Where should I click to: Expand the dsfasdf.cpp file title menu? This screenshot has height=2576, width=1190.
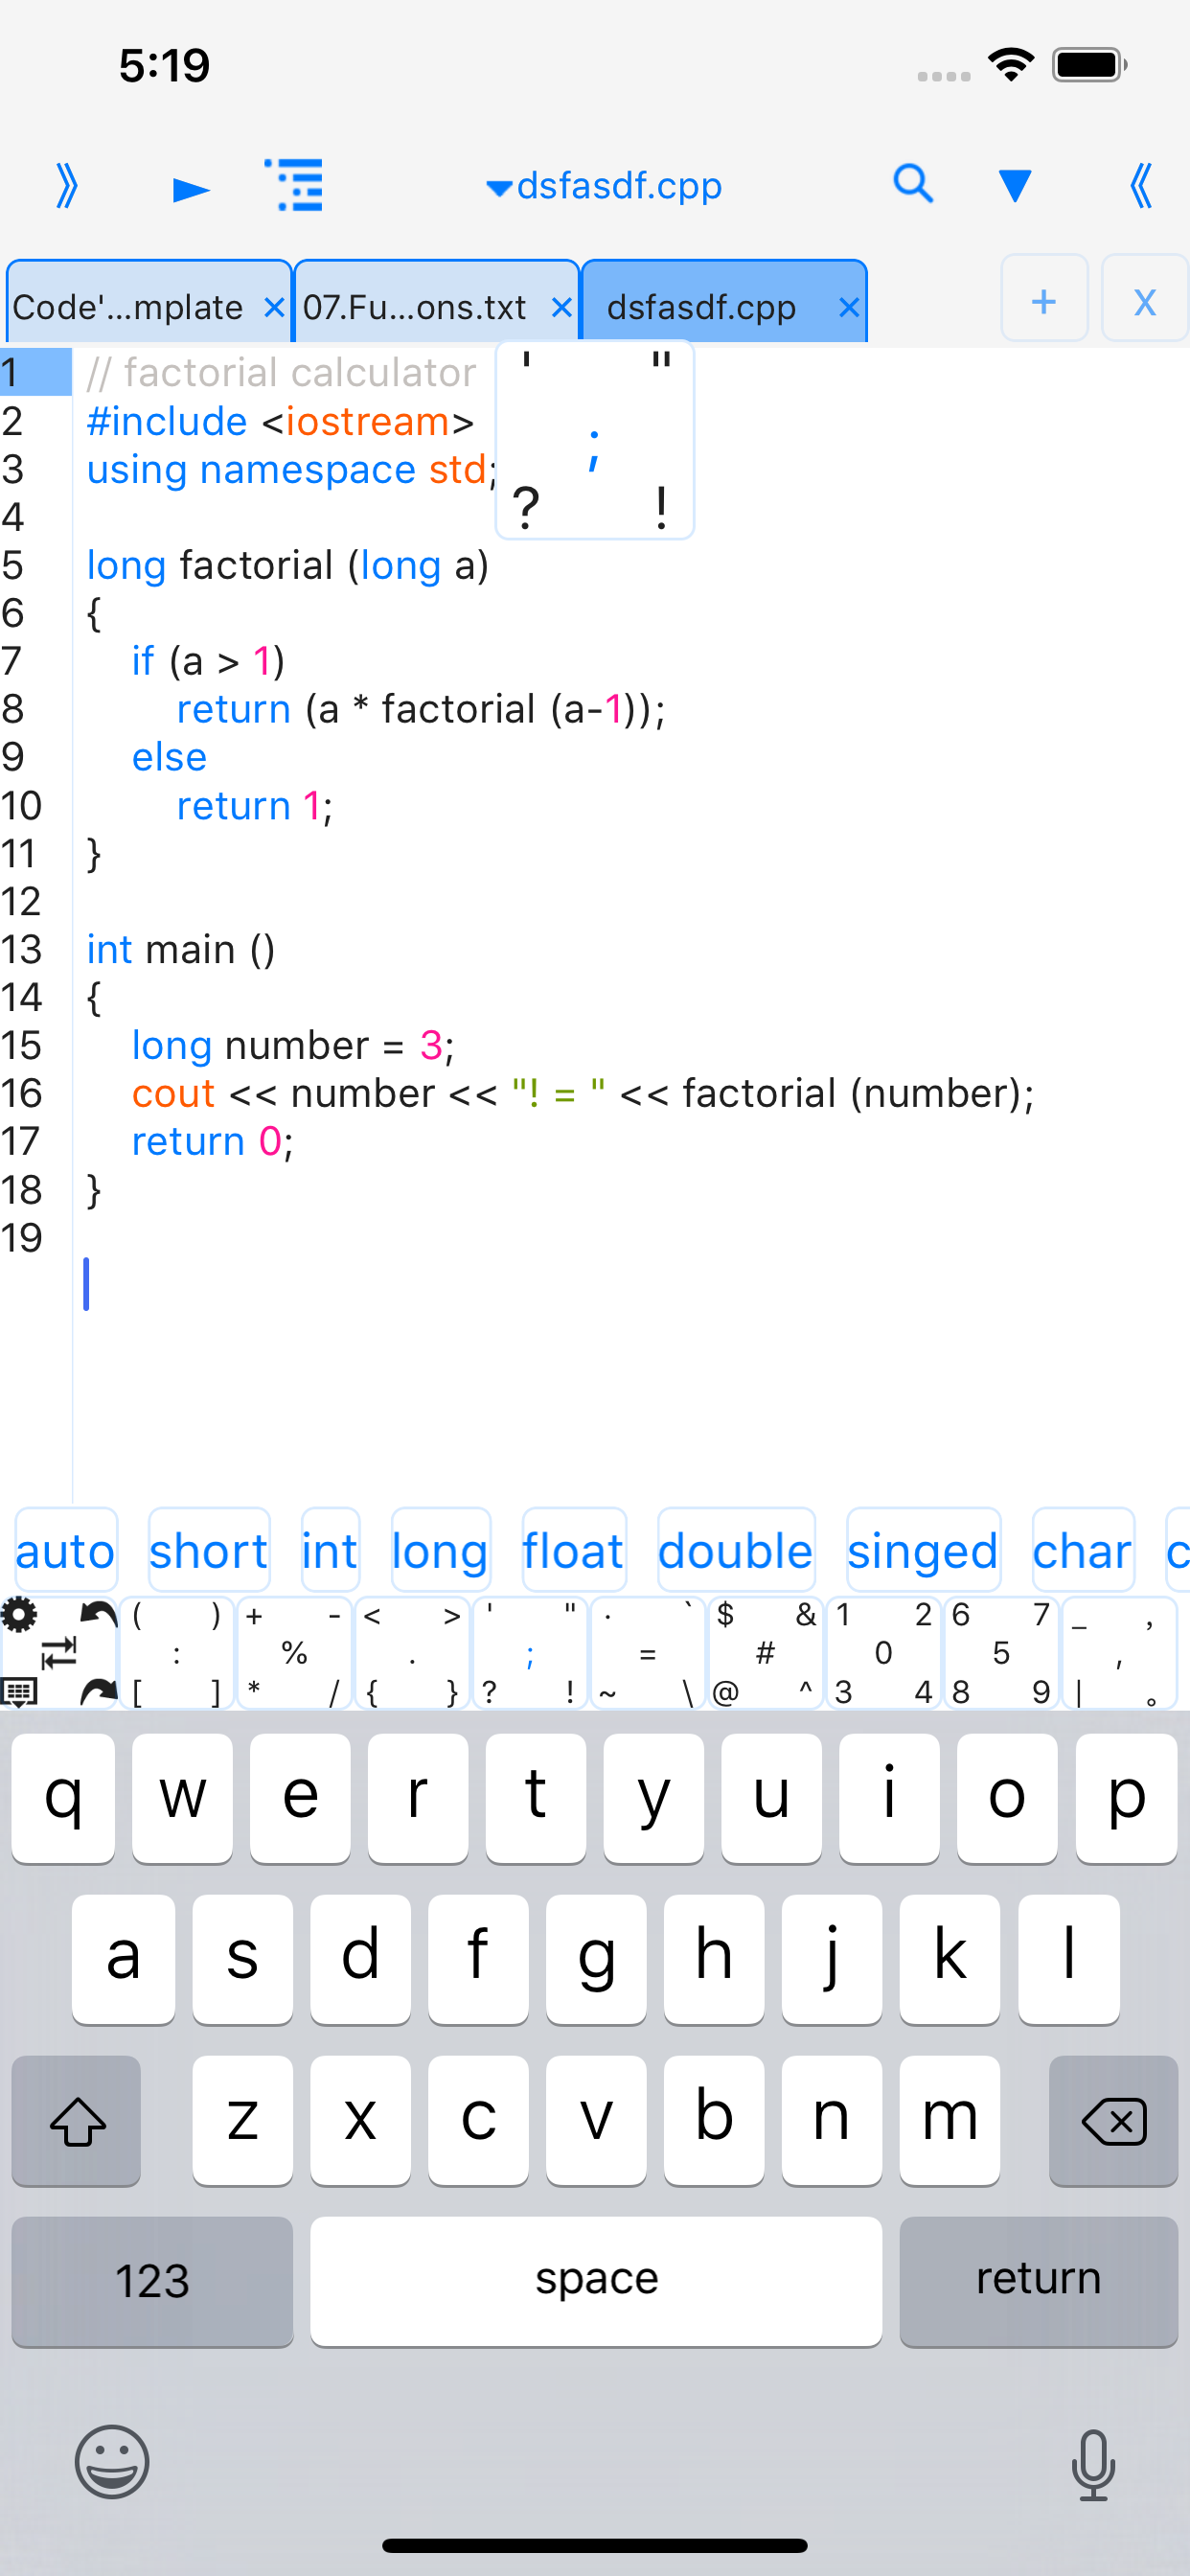click(604, 186)
